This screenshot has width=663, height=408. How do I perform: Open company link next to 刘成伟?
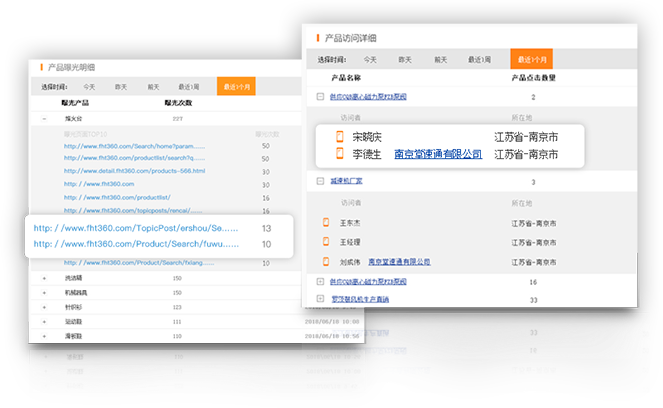(400, 262)
